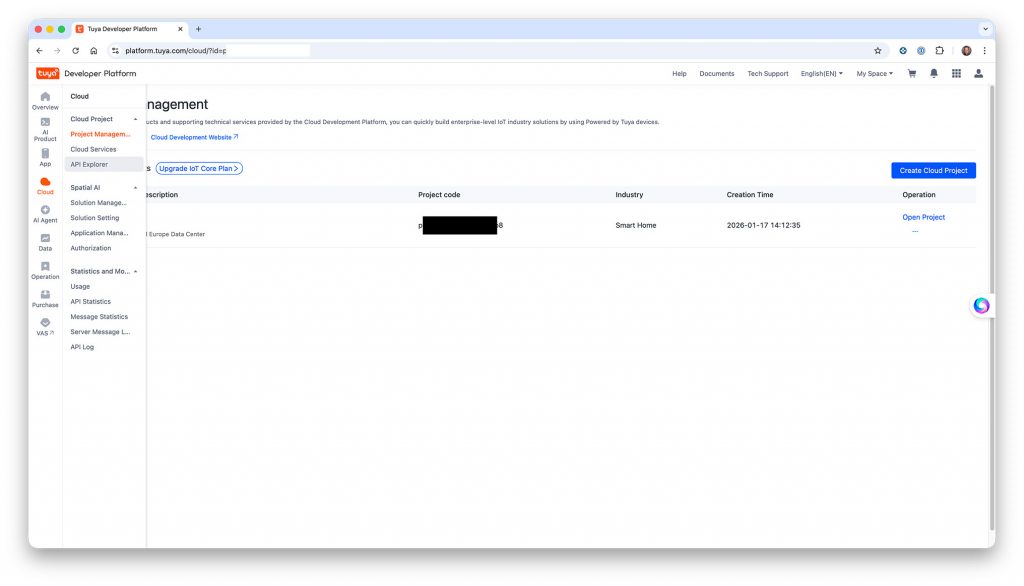Image resolution: width=1024 pixels, height=586 pixels.
Task: Collapse the Spatial AI menu group
Action: pos(135,187)
